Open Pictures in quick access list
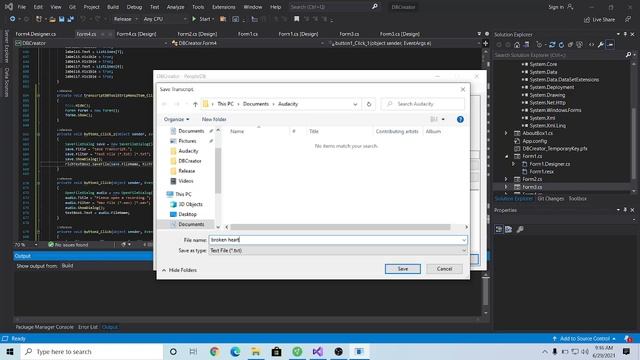The height and width of the screenshot is (360, 640). pyautogui.click(x=187, y=141)
